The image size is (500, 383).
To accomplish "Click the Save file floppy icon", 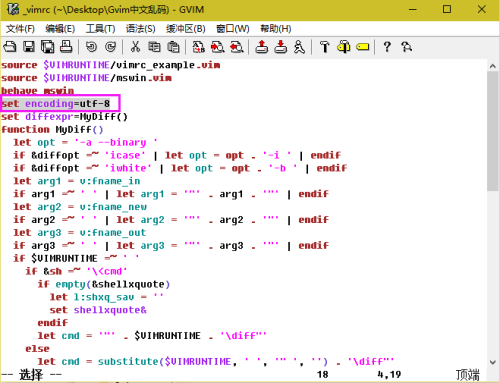I will click(x=29, y=47).
